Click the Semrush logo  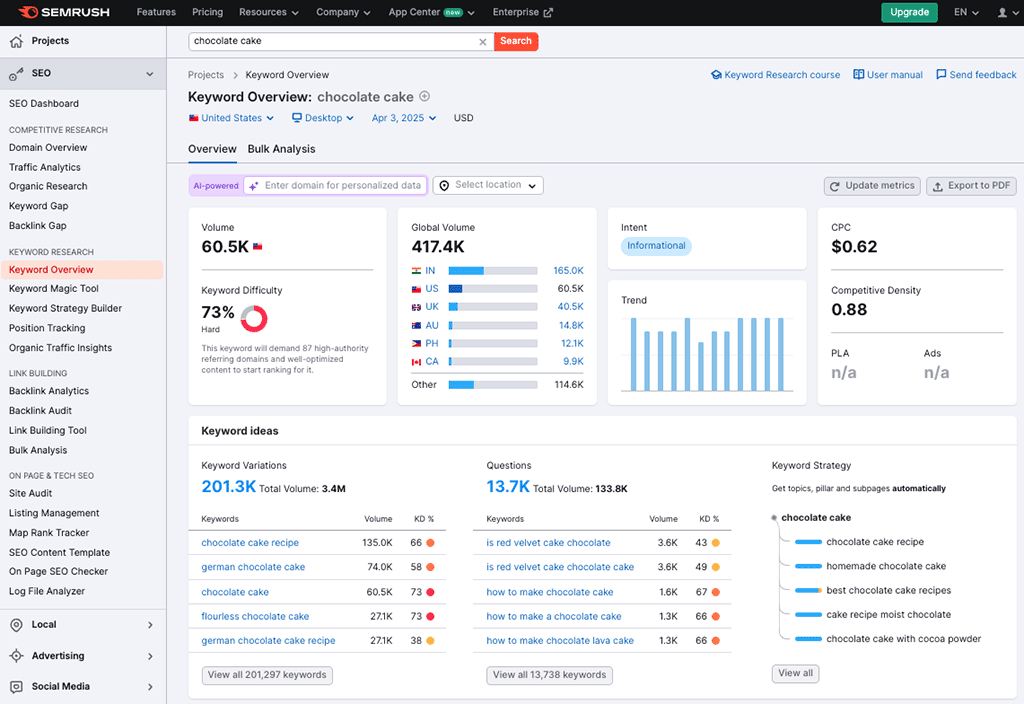point(63,12)
